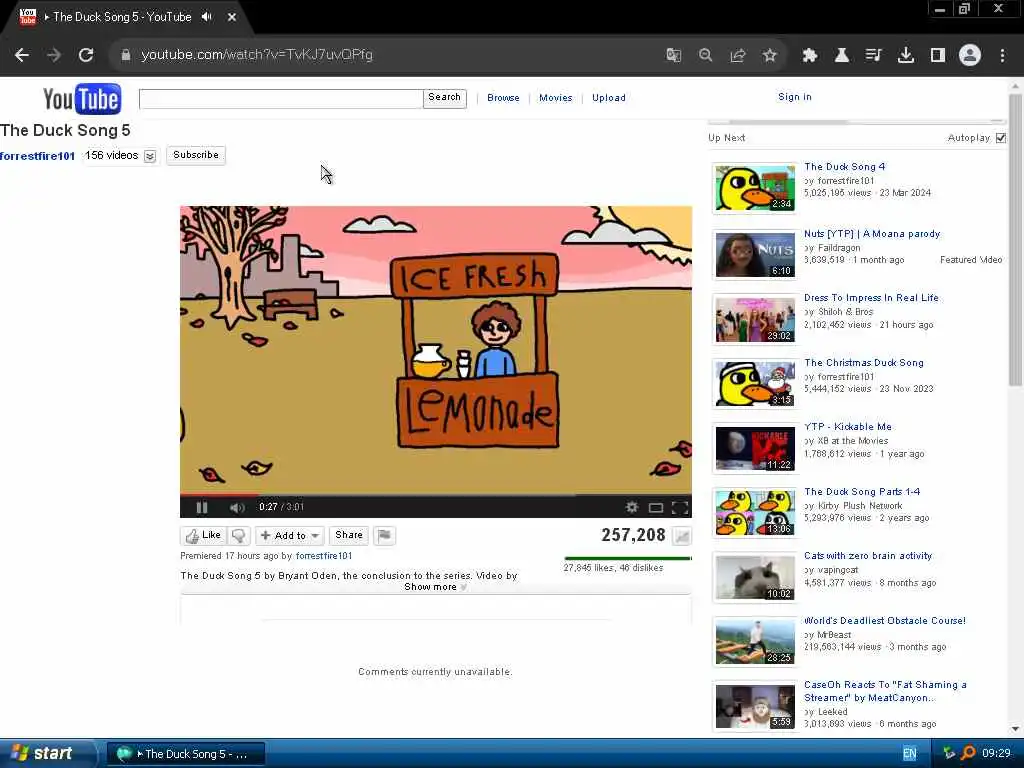Mute the video using the speaker icon

tap(236, 507)
